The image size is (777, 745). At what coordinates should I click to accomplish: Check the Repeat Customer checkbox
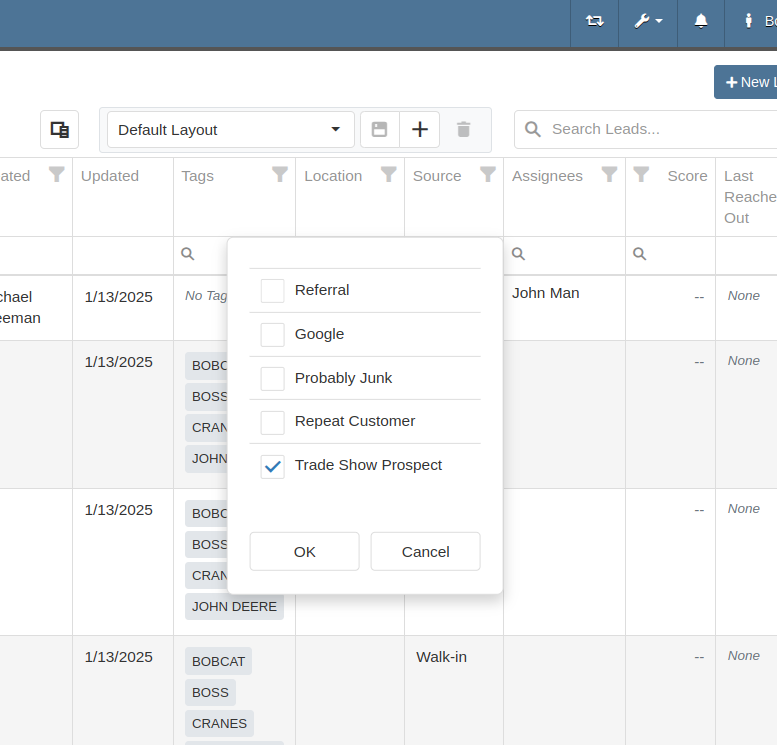[x=273, y=422]
